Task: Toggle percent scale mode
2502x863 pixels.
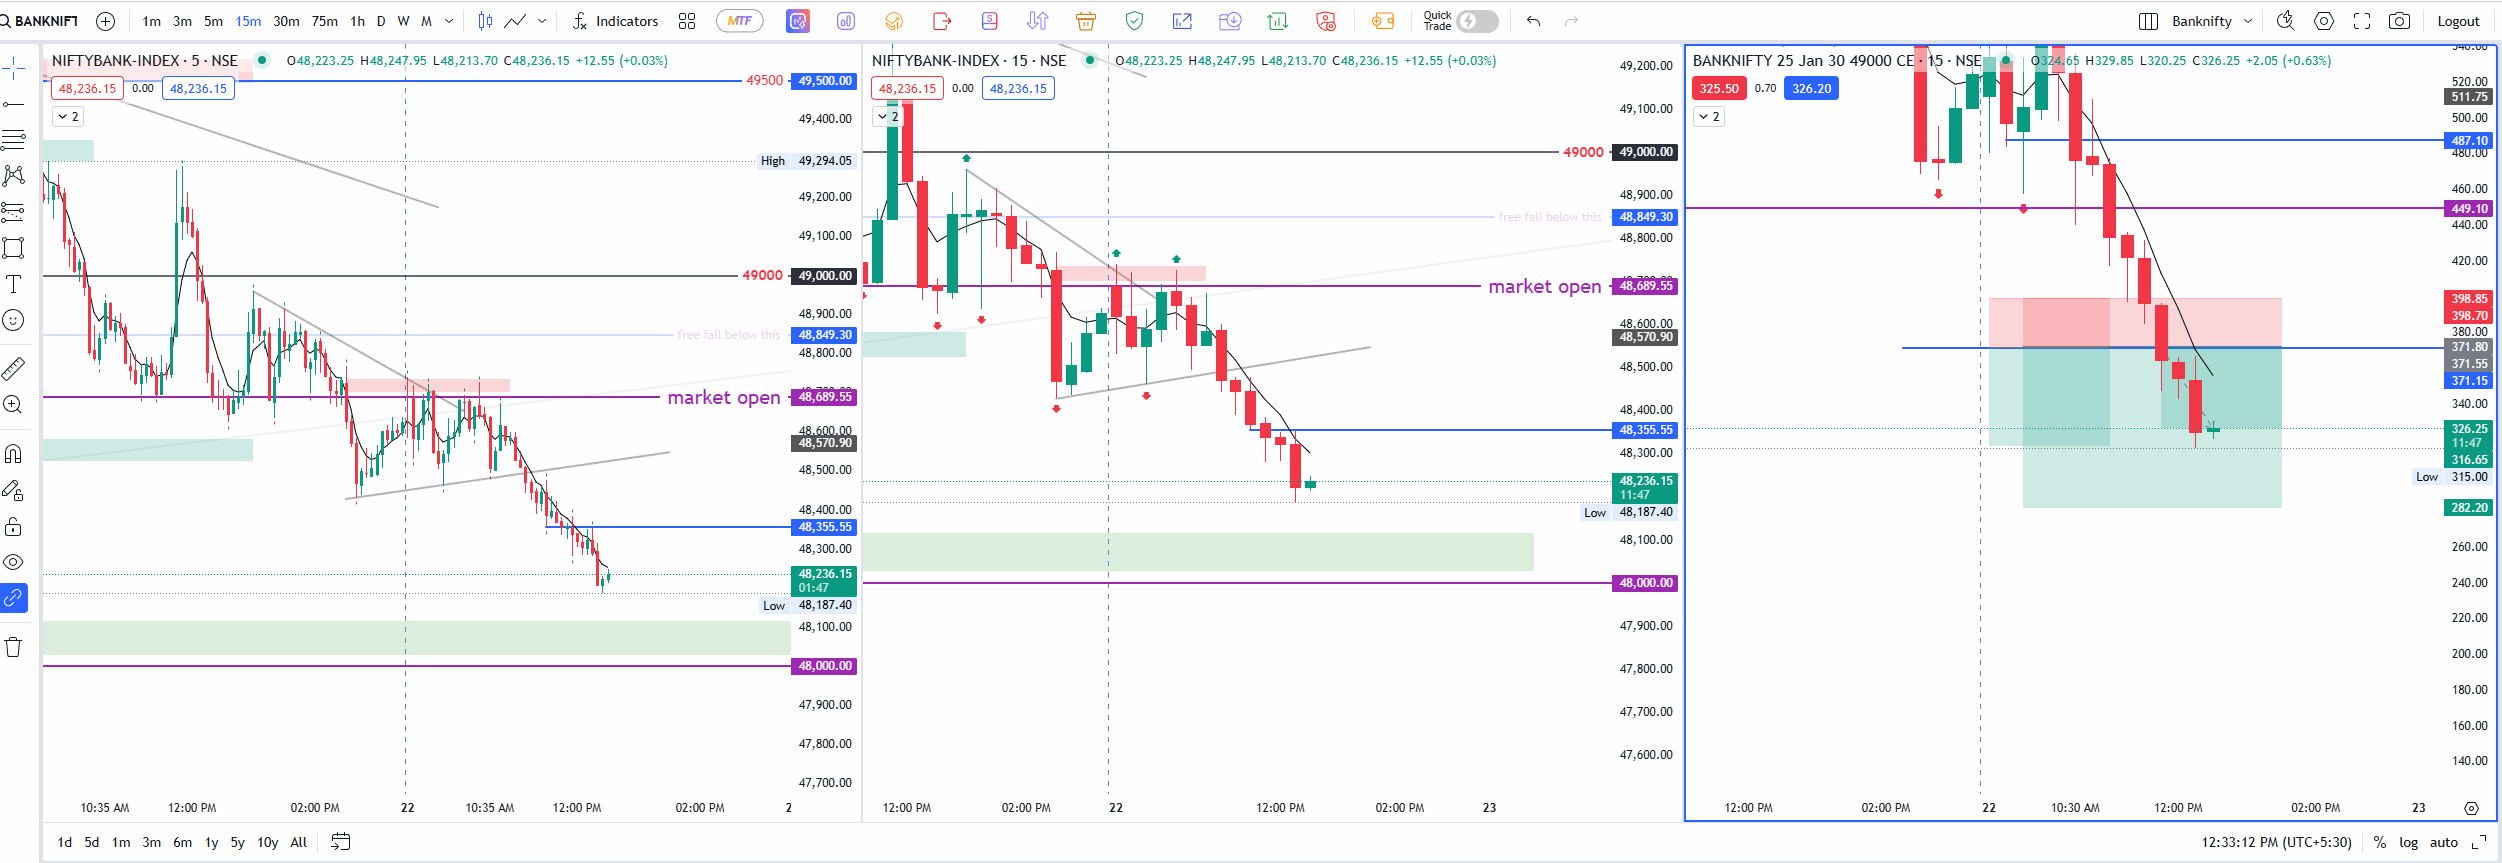Action: [x=2379, y=842]
